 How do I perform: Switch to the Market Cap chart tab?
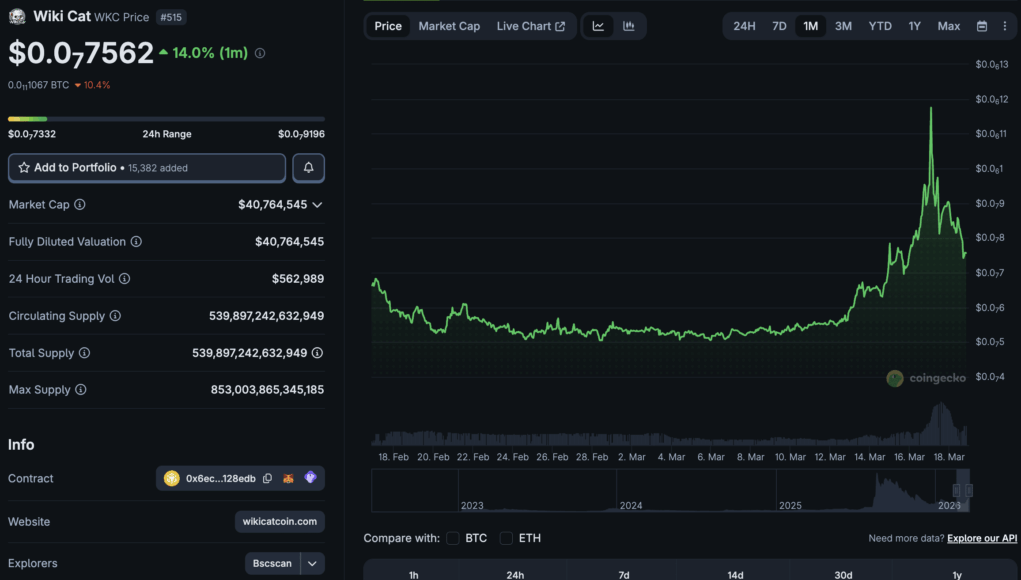pos(449,26)
